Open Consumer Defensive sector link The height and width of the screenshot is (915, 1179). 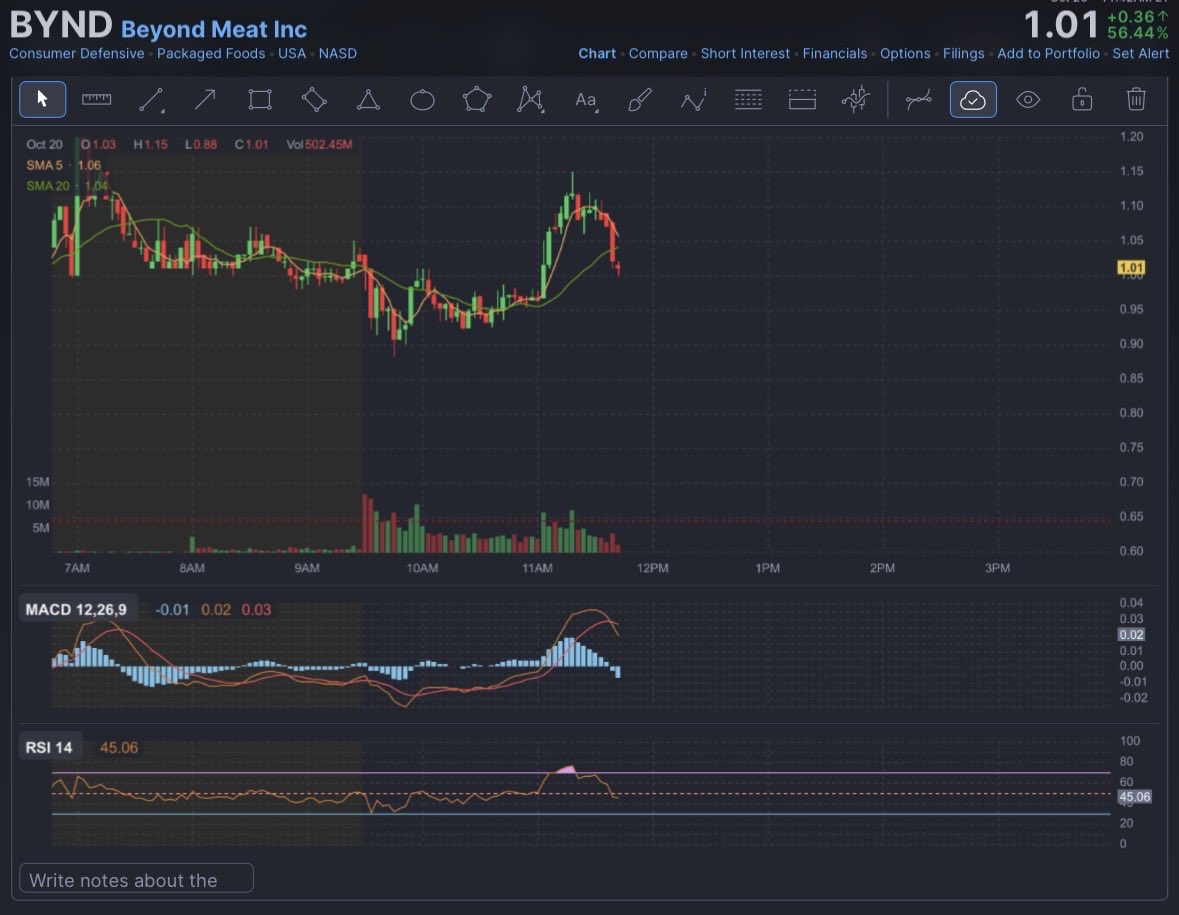click(77, 53)
